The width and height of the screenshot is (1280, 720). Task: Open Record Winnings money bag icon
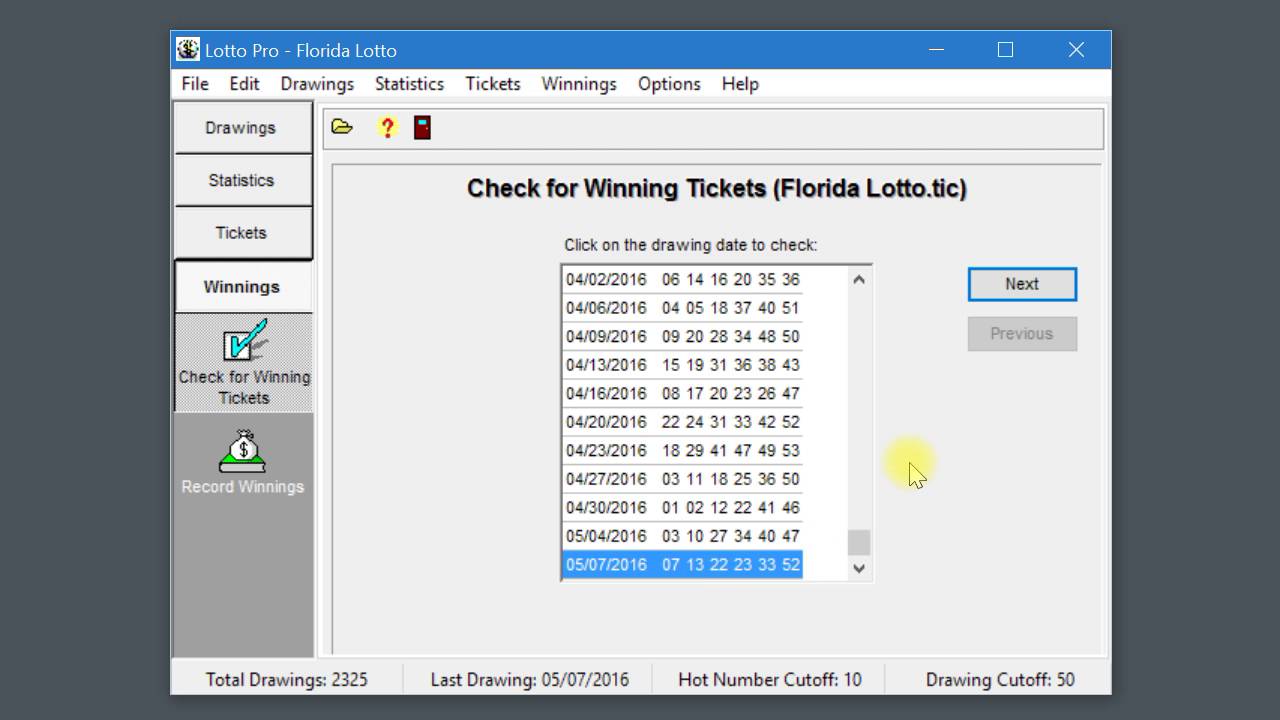[x=243, y=463]
